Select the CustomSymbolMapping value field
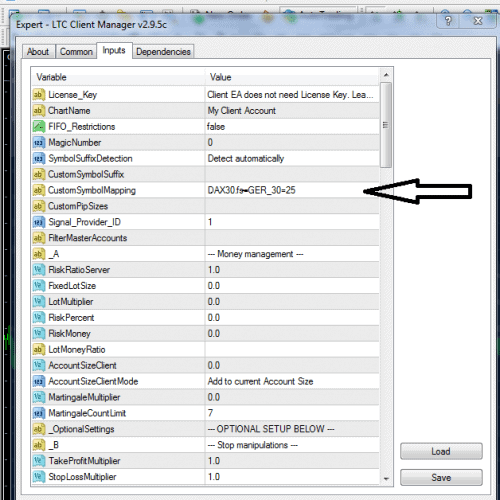The image size is (500, 500). 292,190
